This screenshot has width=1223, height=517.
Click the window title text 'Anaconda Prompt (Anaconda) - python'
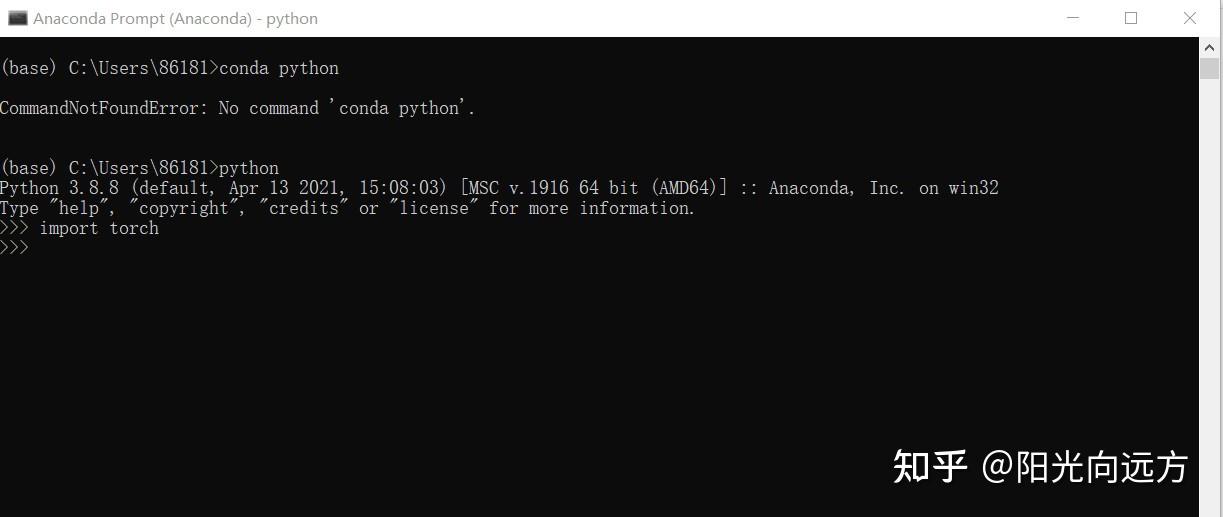(x=176, y=18)
